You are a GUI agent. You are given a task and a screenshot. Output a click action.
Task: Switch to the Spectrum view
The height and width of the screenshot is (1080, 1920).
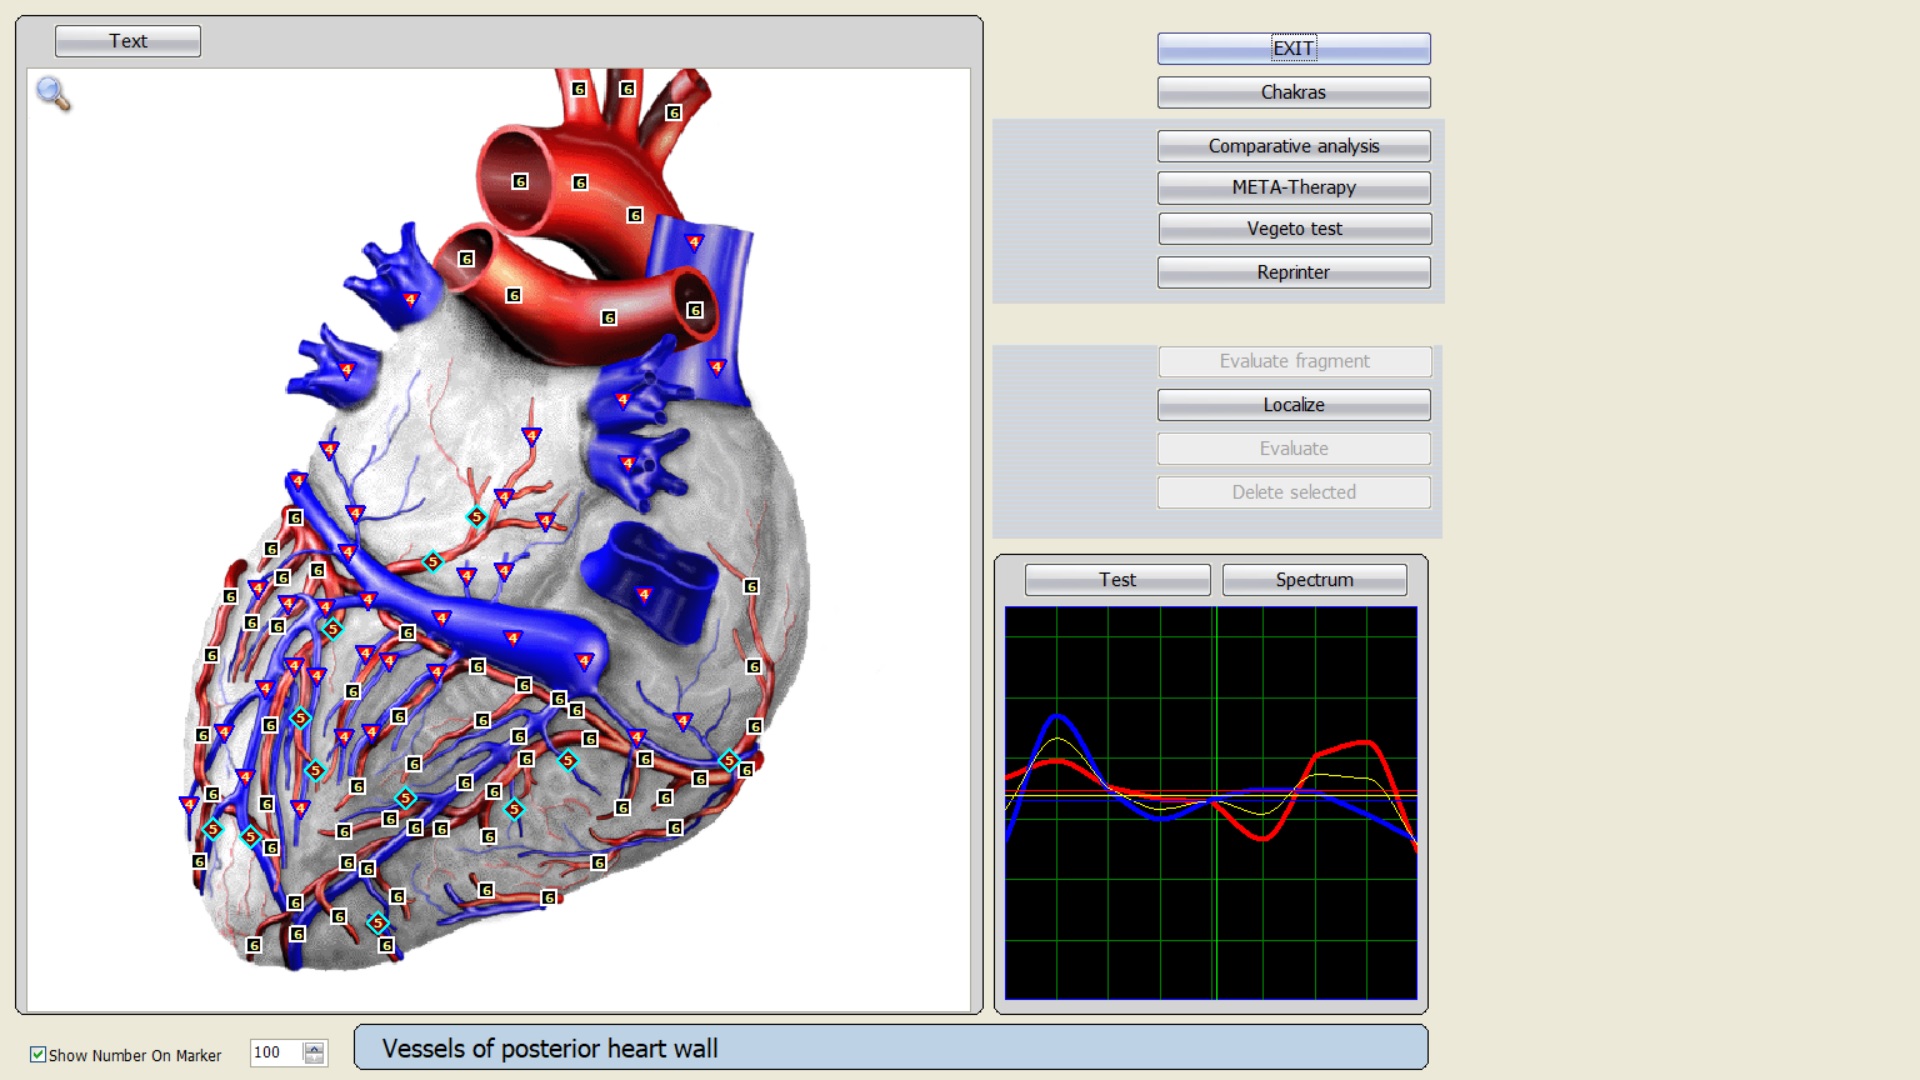(1314, 580)
